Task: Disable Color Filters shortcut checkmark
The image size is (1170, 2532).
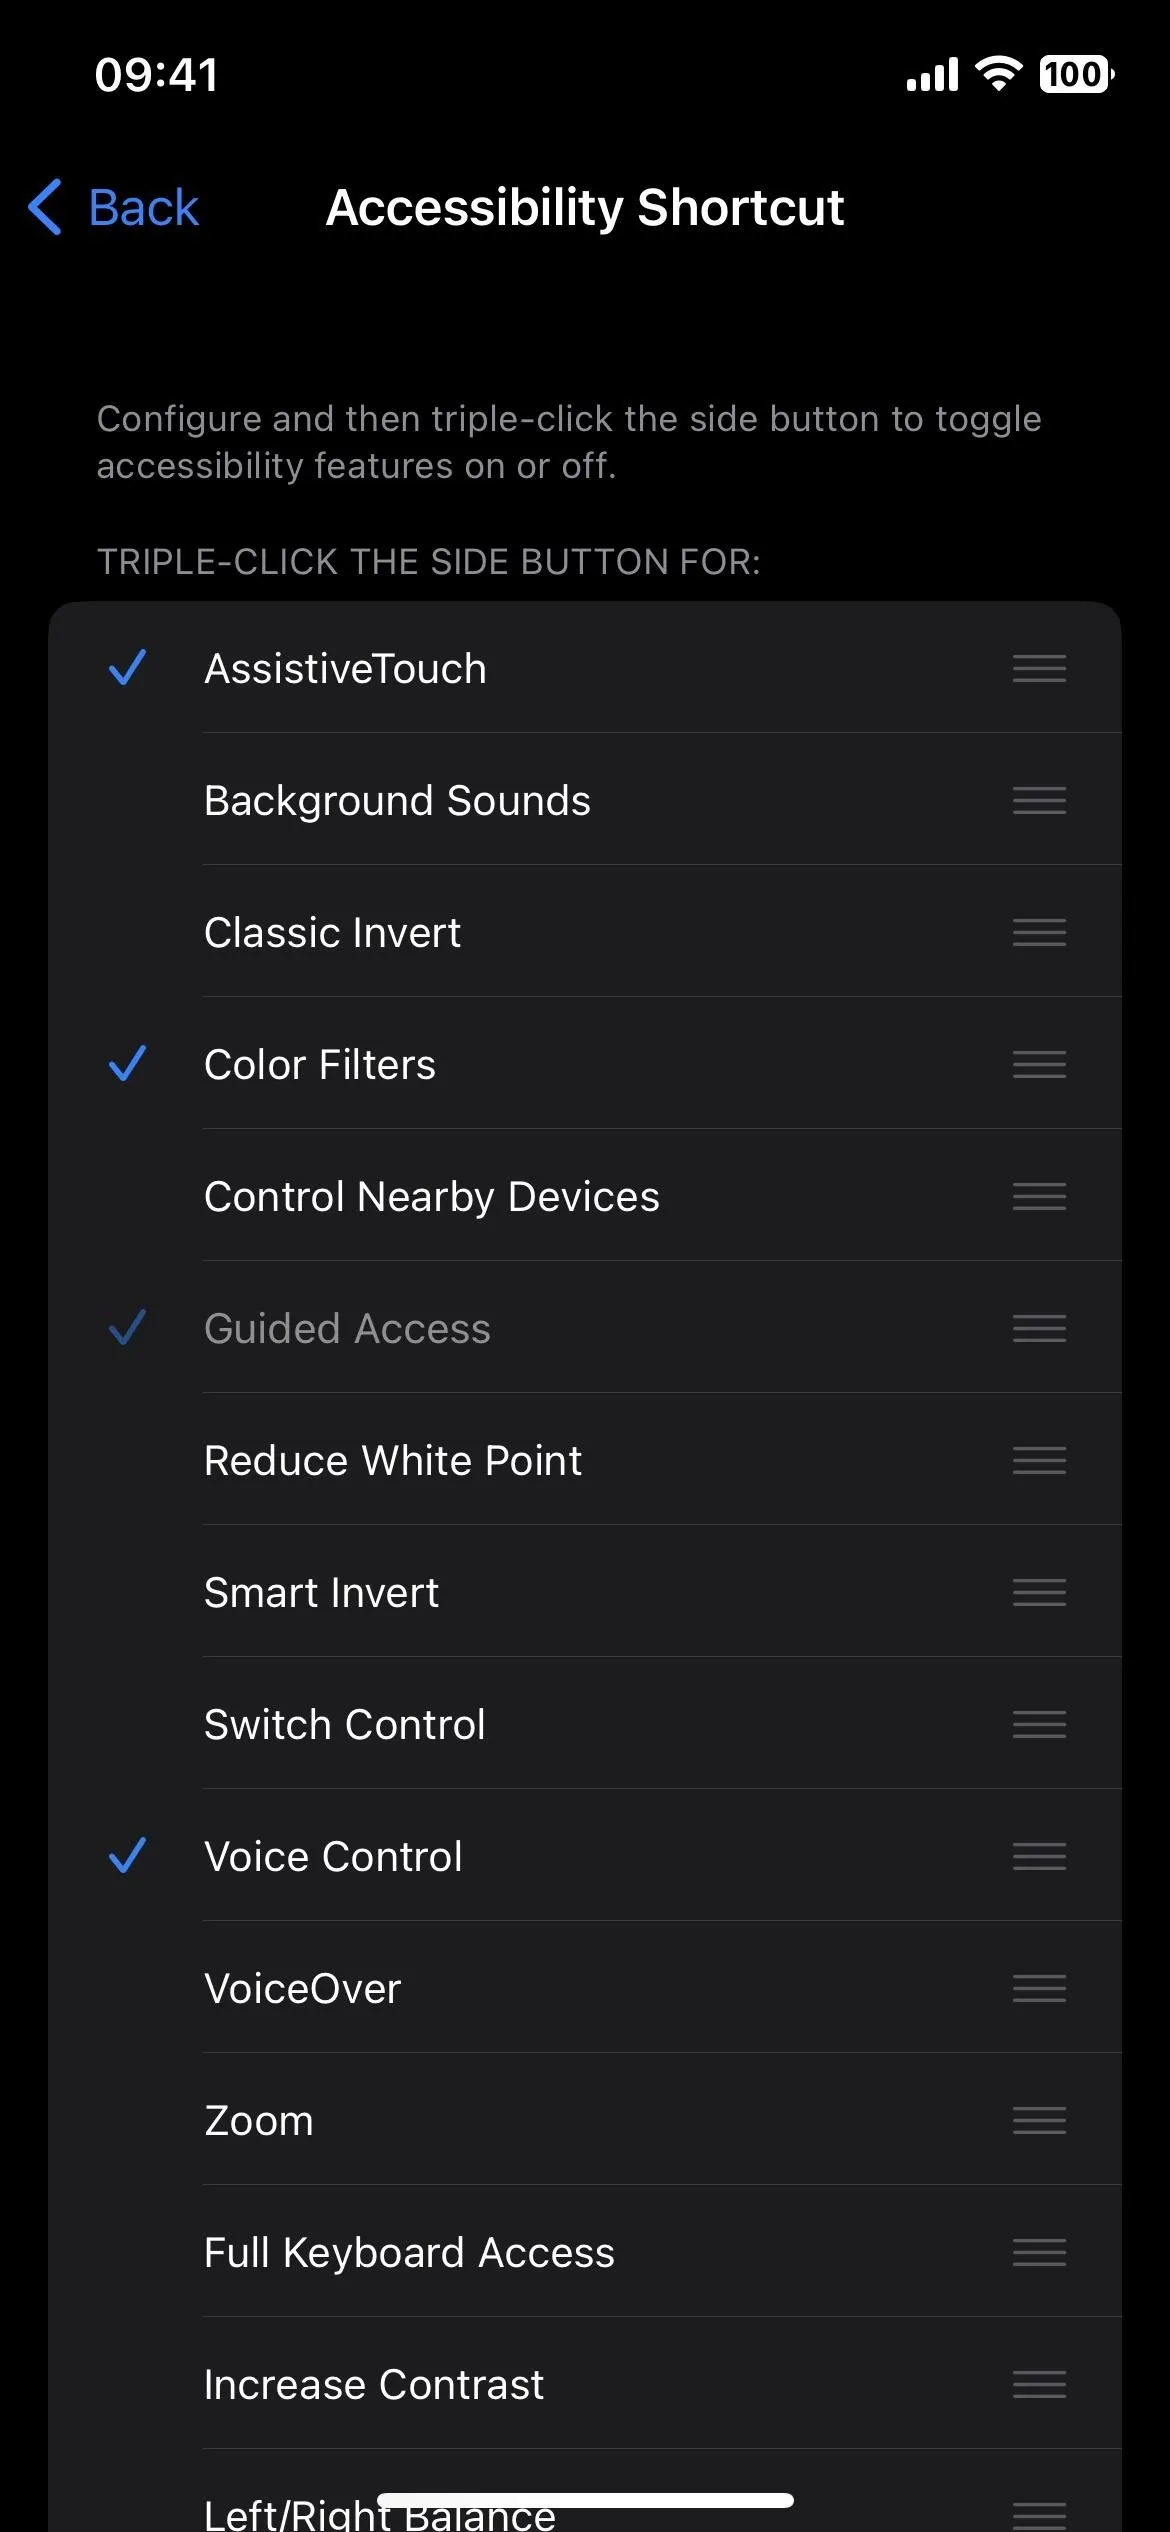Action: point(127,1064)
